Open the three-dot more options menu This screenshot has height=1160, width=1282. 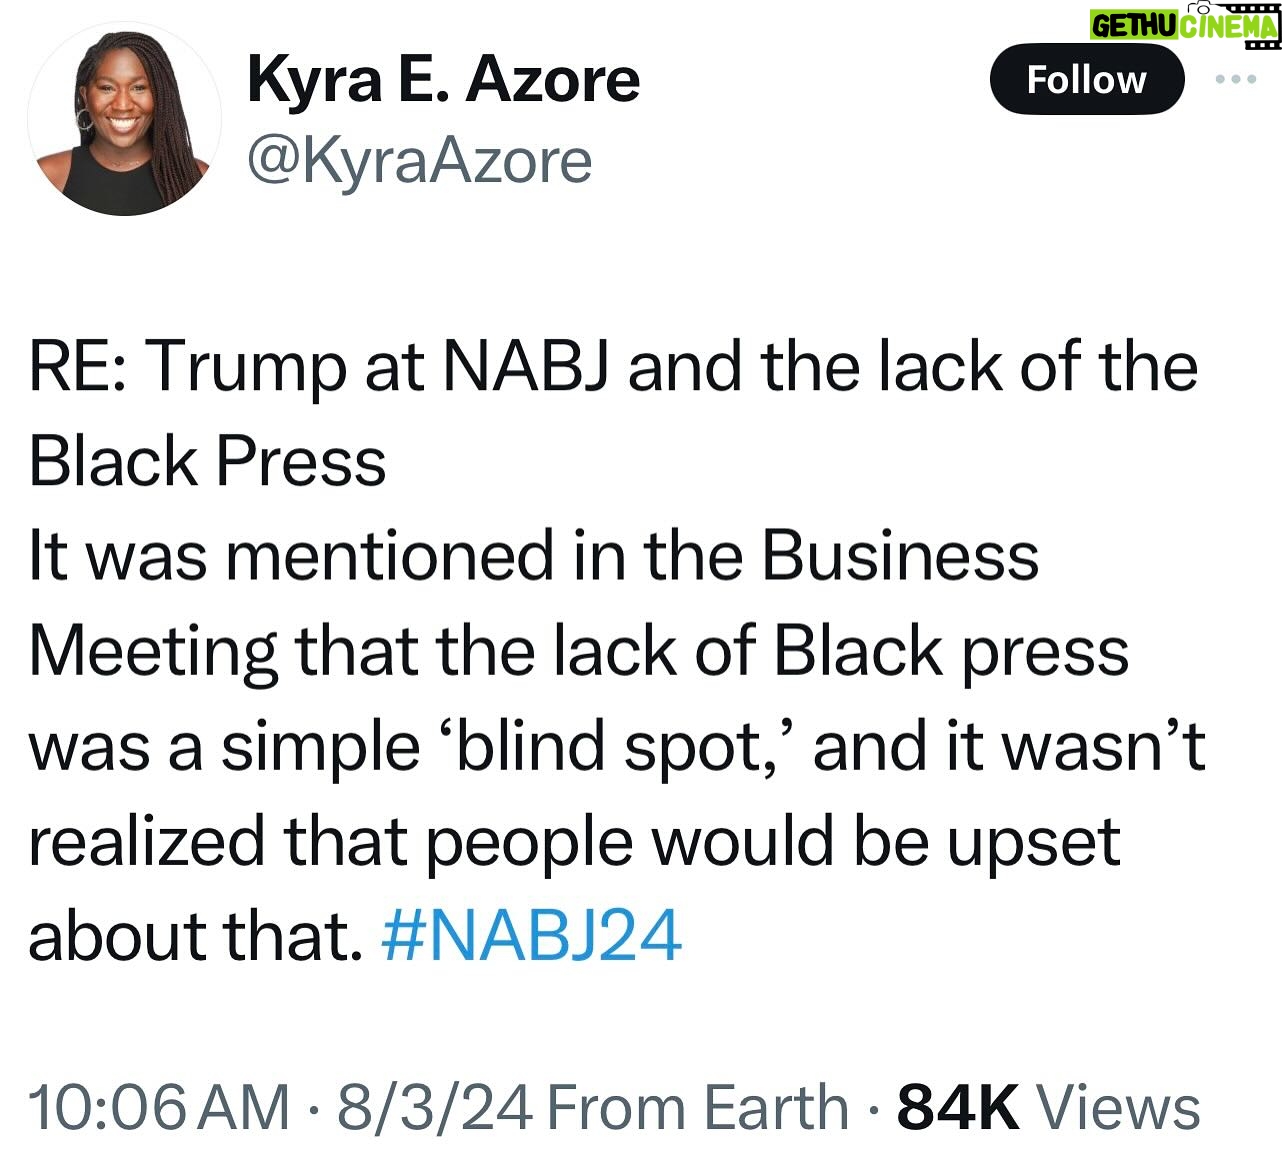1235,80
